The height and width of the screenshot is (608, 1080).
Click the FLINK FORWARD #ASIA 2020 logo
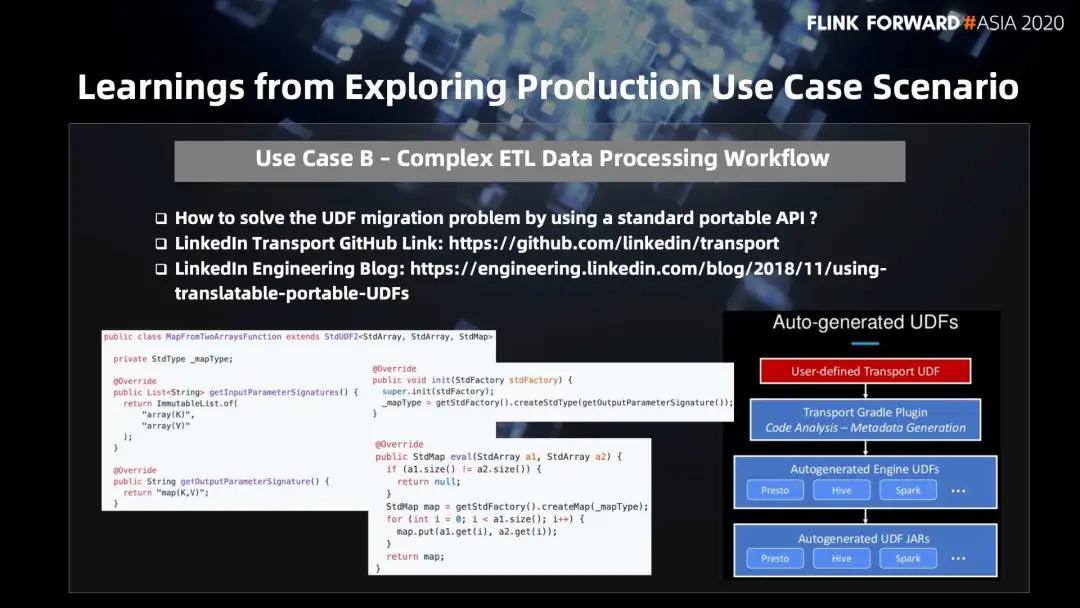coord(935,23)
